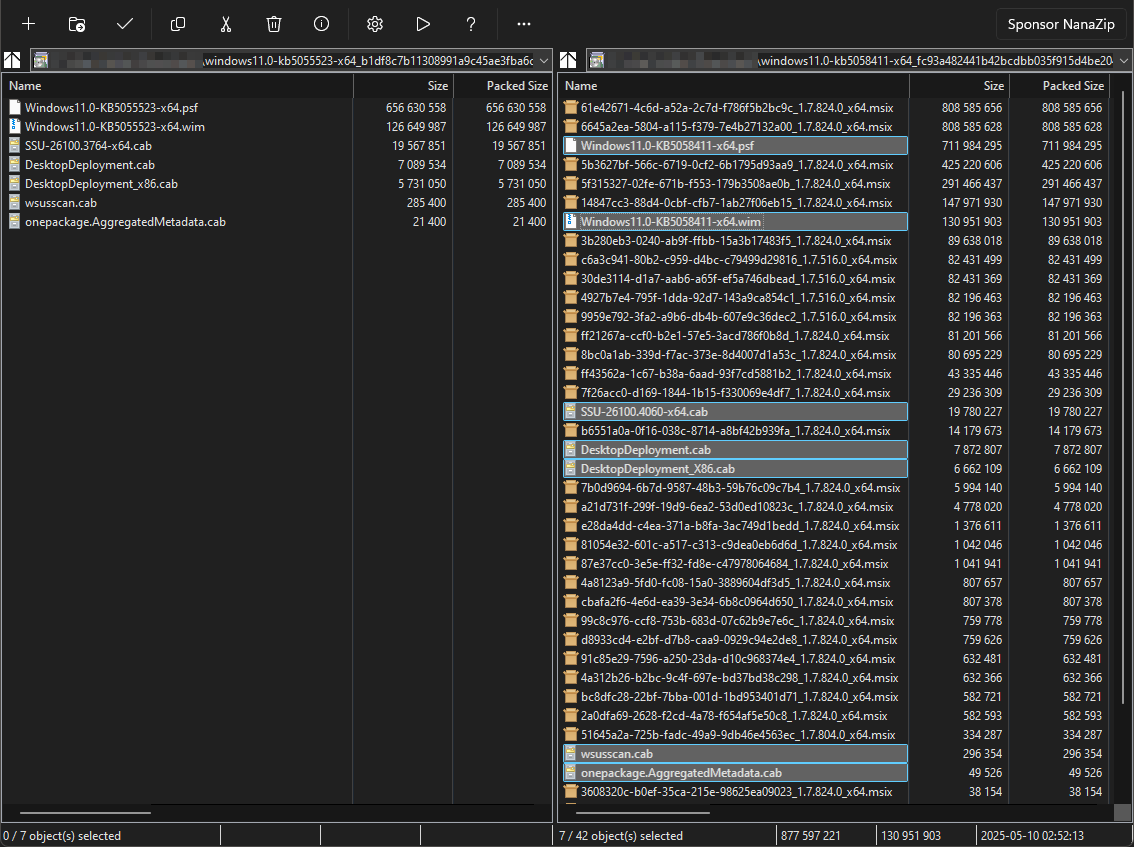Screen dimensions: 1134x847
Task: Click the play-triangle toolbar icon
Action: 423,24
